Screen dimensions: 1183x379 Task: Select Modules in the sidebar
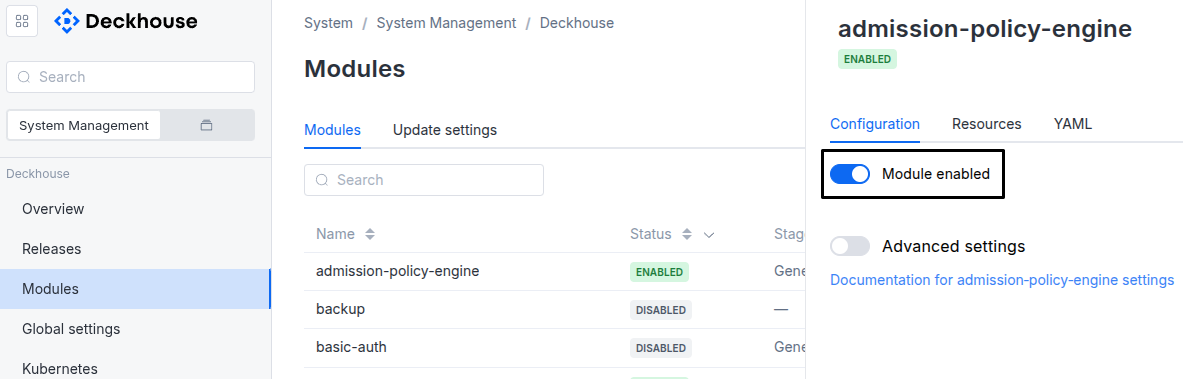pos(135,289)
